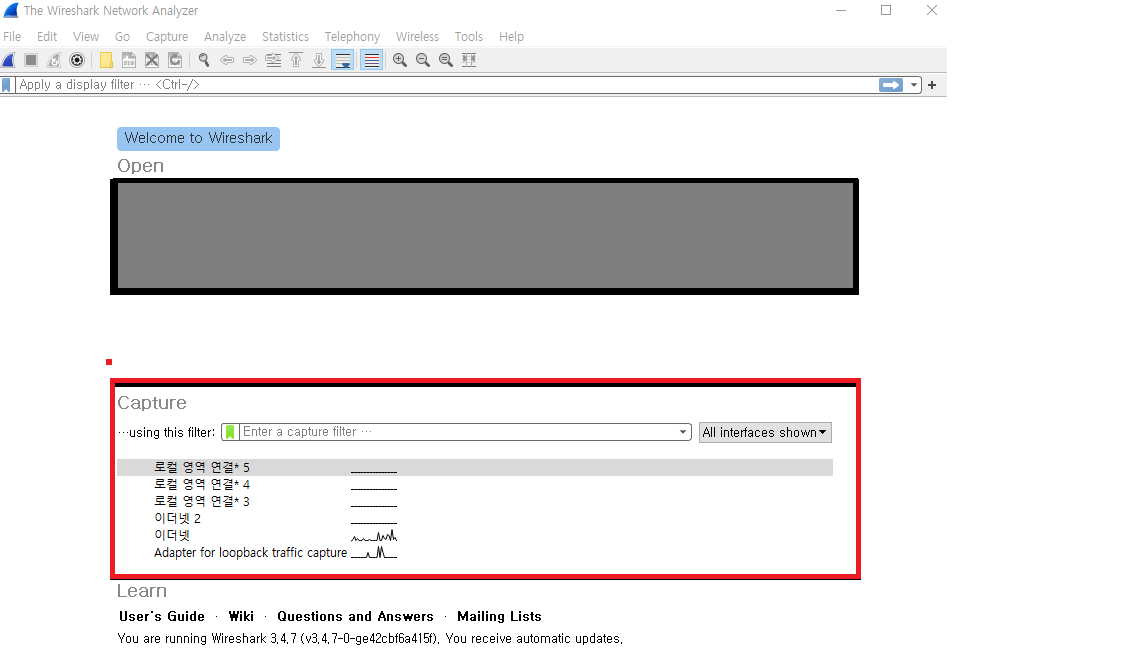Open the Wireless menu

(417, 36)
